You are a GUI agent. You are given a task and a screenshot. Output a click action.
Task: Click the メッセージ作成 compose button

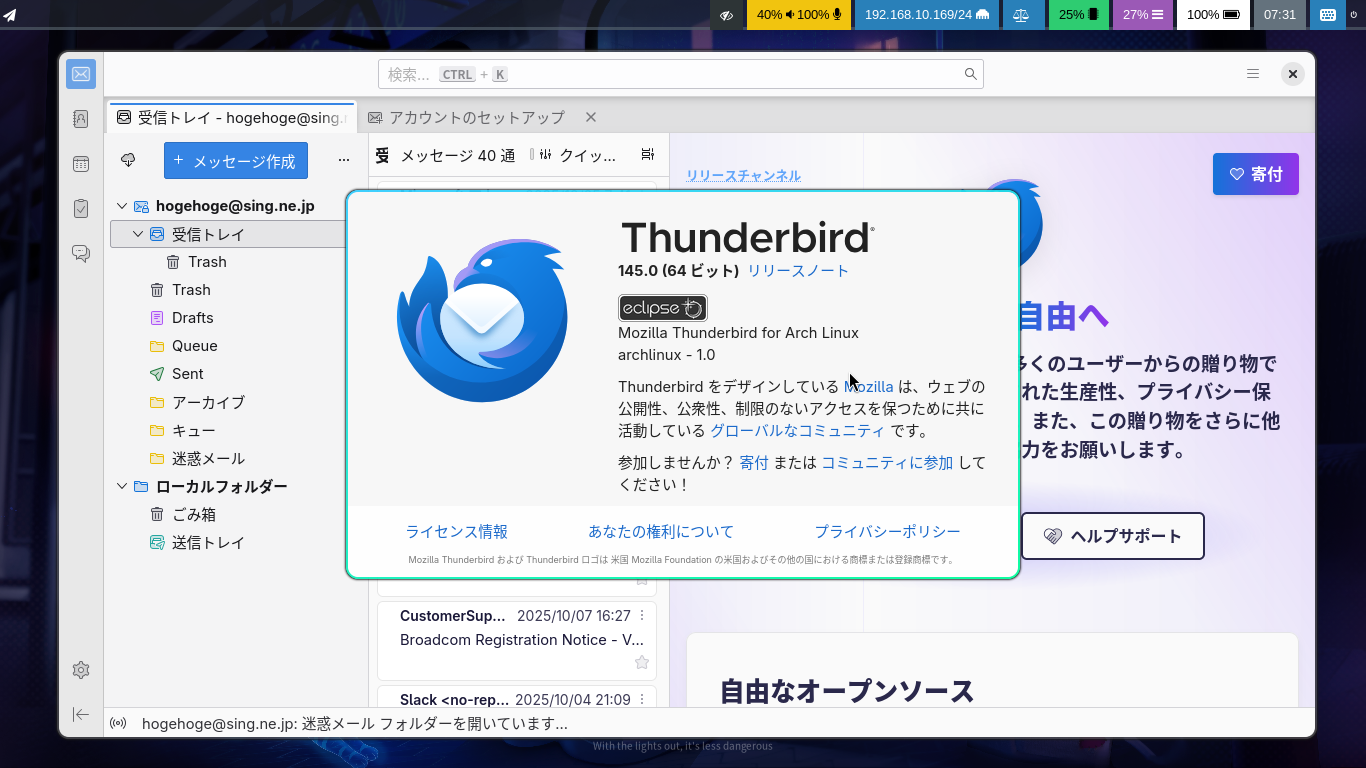[x=236, y=160]
